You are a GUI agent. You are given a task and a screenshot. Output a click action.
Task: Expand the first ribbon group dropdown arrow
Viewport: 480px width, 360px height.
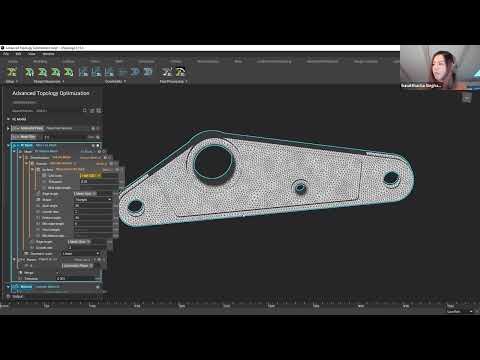point(17,81)
